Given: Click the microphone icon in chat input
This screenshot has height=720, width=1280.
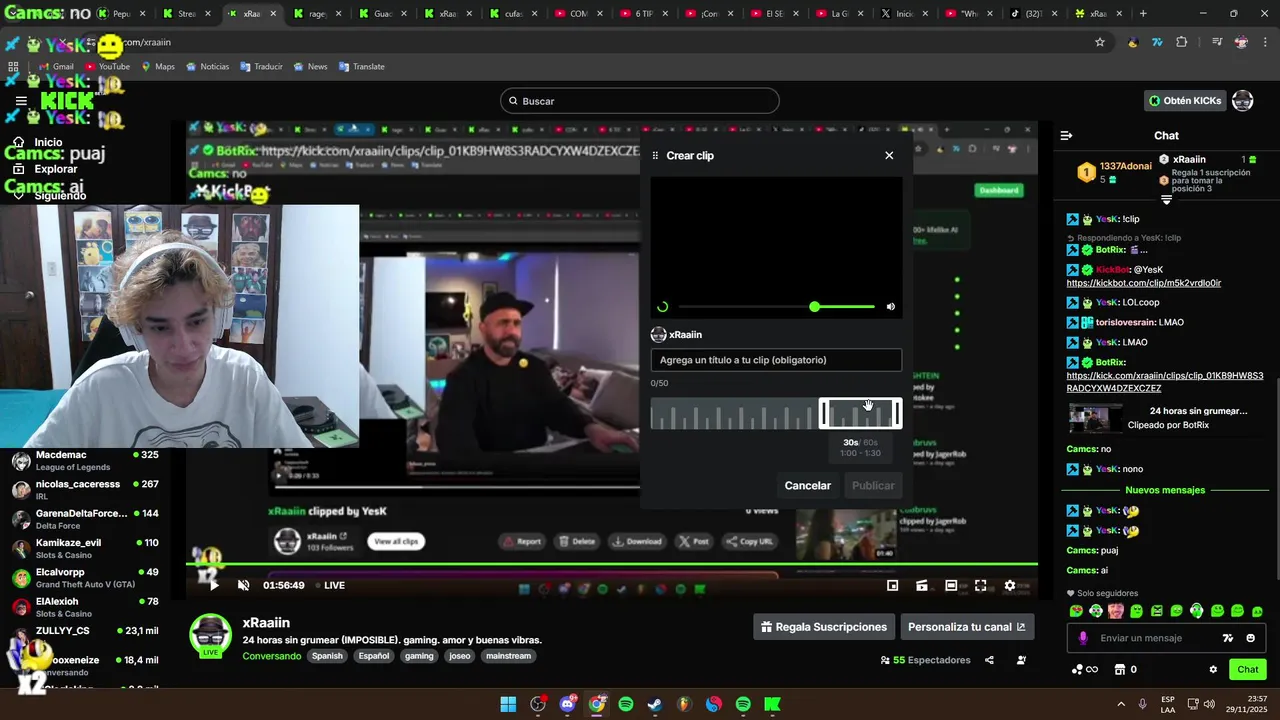Looking at the screenshot, I should coord(1083,638).
